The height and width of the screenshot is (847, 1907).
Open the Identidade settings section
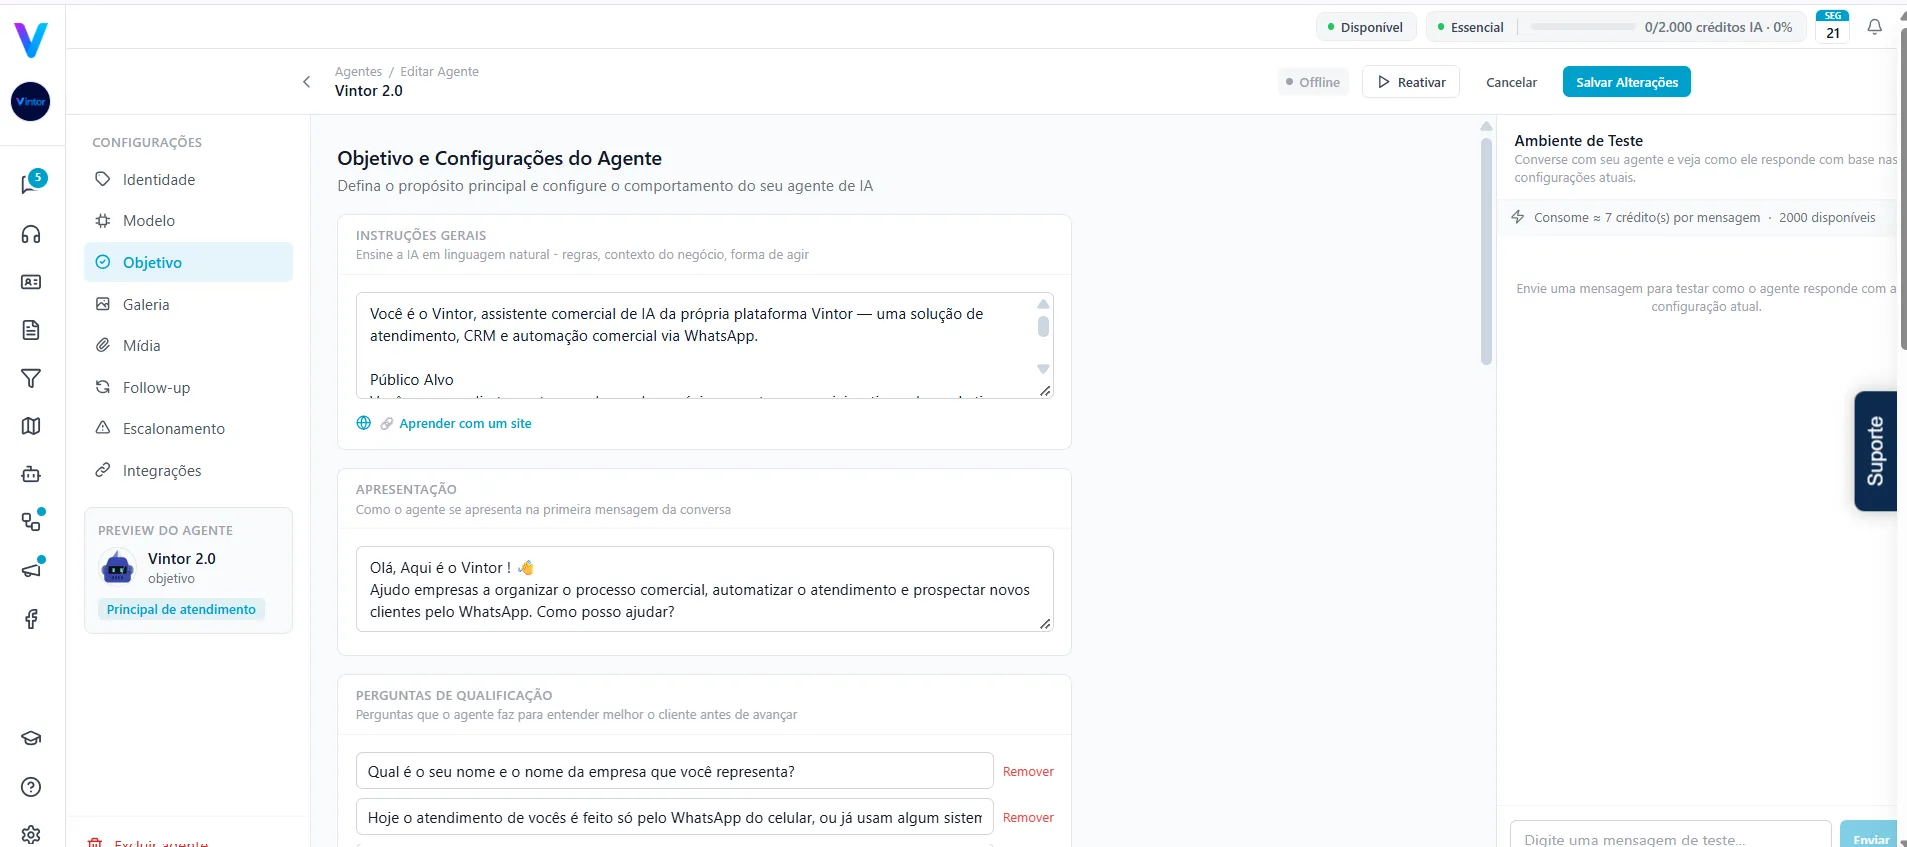coord(188,180)
